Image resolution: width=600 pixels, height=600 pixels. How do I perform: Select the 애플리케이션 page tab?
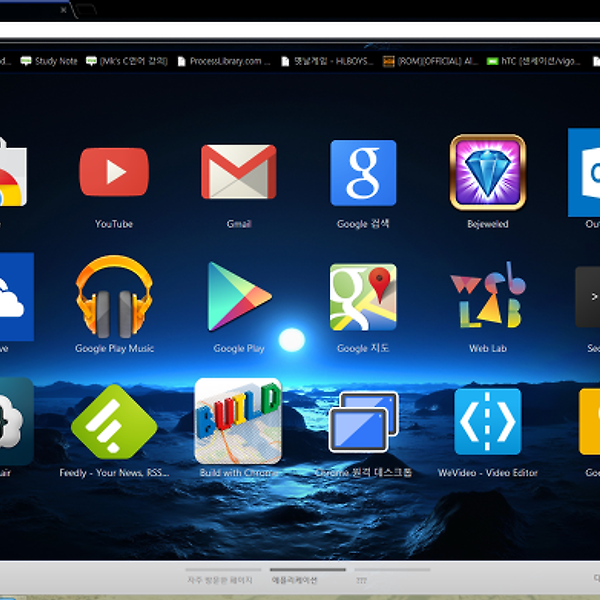295,579
